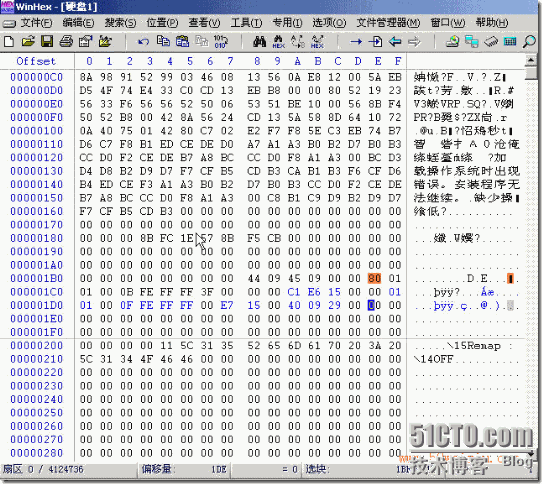
Task: Open the 工具(T) menu
Action: tap(246, 23)
